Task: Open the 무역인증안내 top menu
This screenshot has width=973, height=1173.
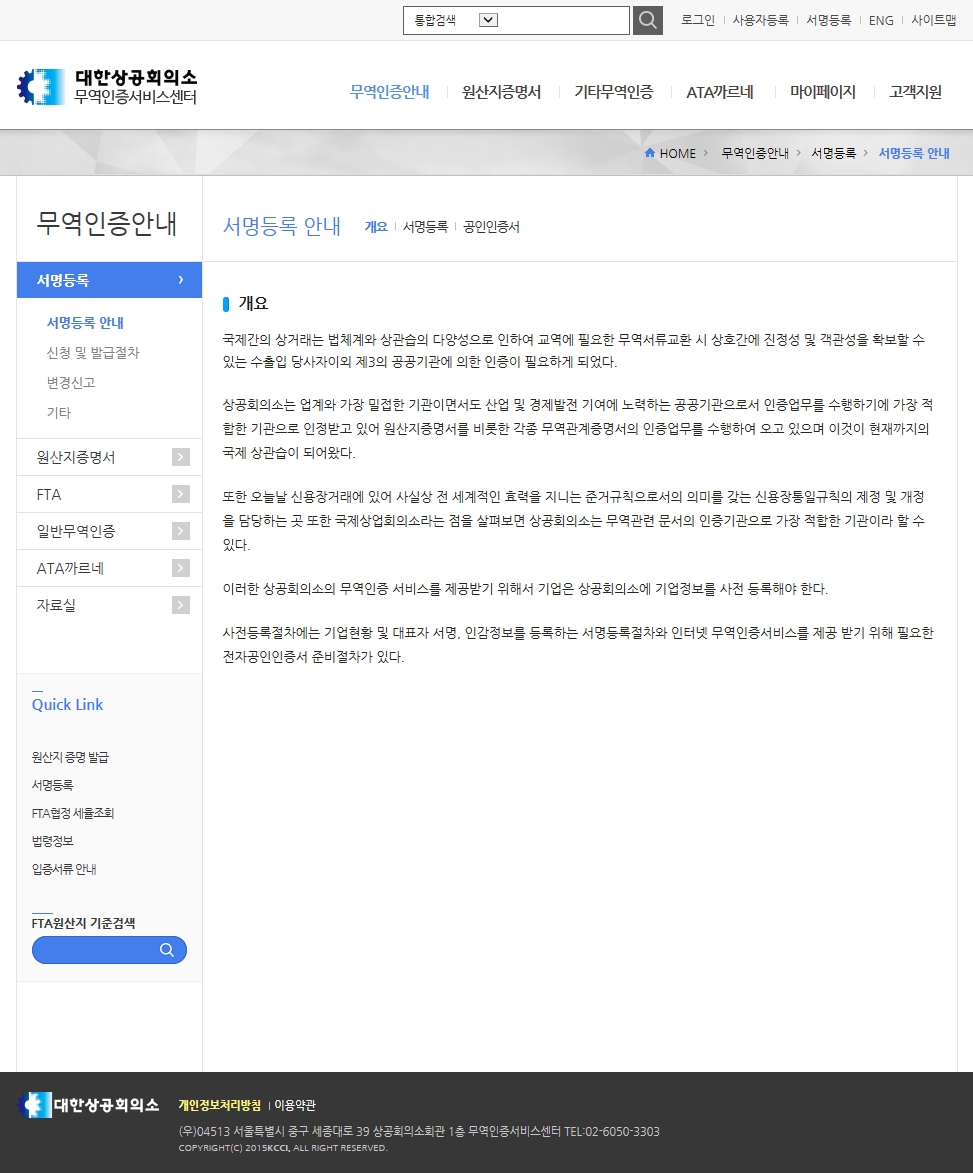Action: (390, 92)
